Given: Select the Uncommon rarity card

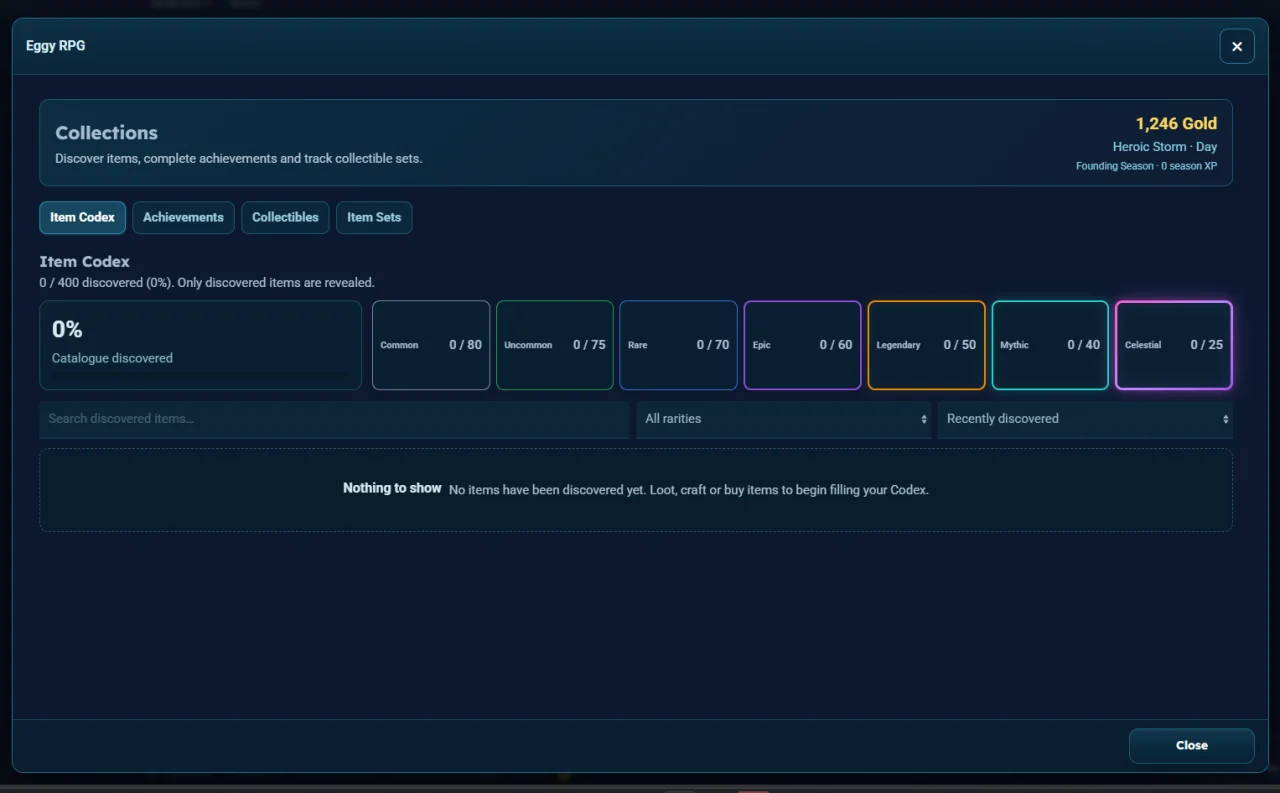Looking at the screenshot, I should tap(555, 345).
